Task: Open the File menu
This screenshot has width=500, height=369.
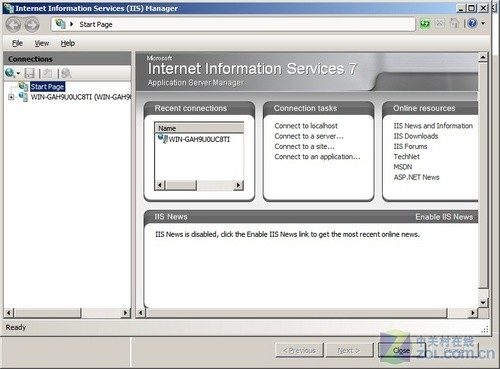Action: coord(17,43)
